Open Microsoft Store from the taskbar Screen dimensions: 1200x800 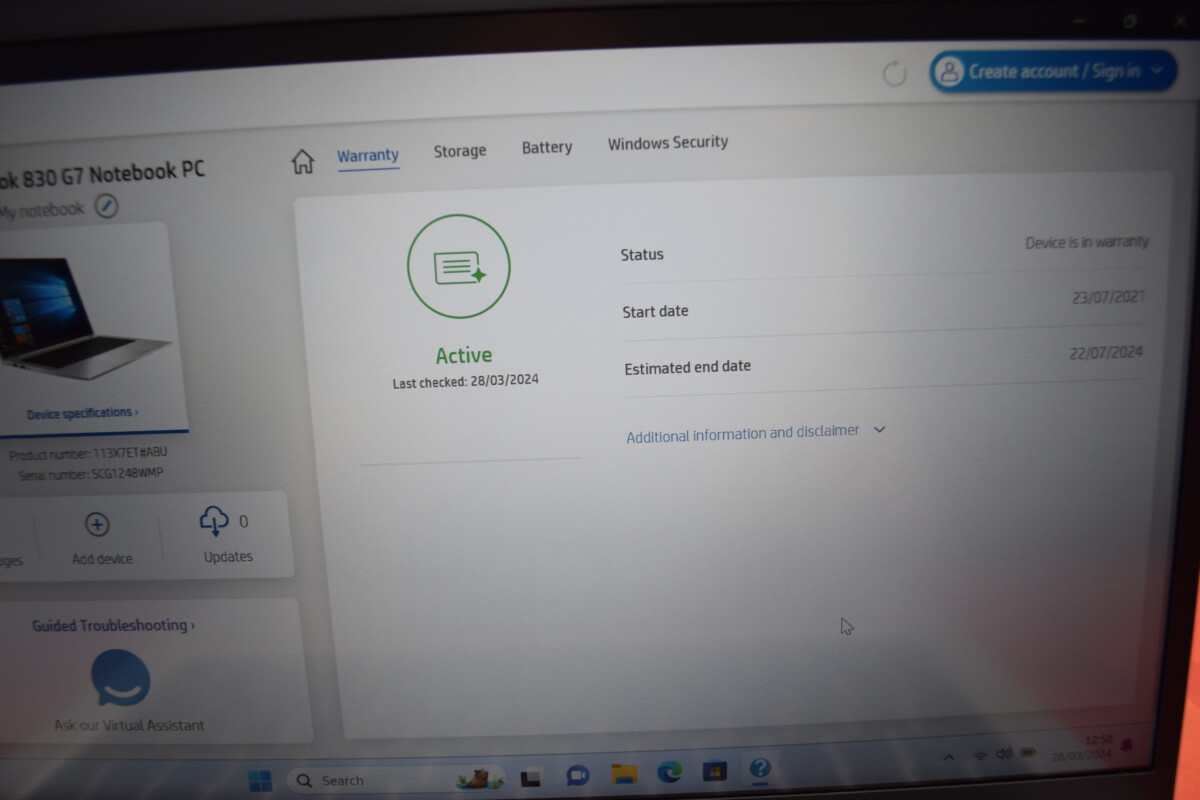[x=714, y=771]
